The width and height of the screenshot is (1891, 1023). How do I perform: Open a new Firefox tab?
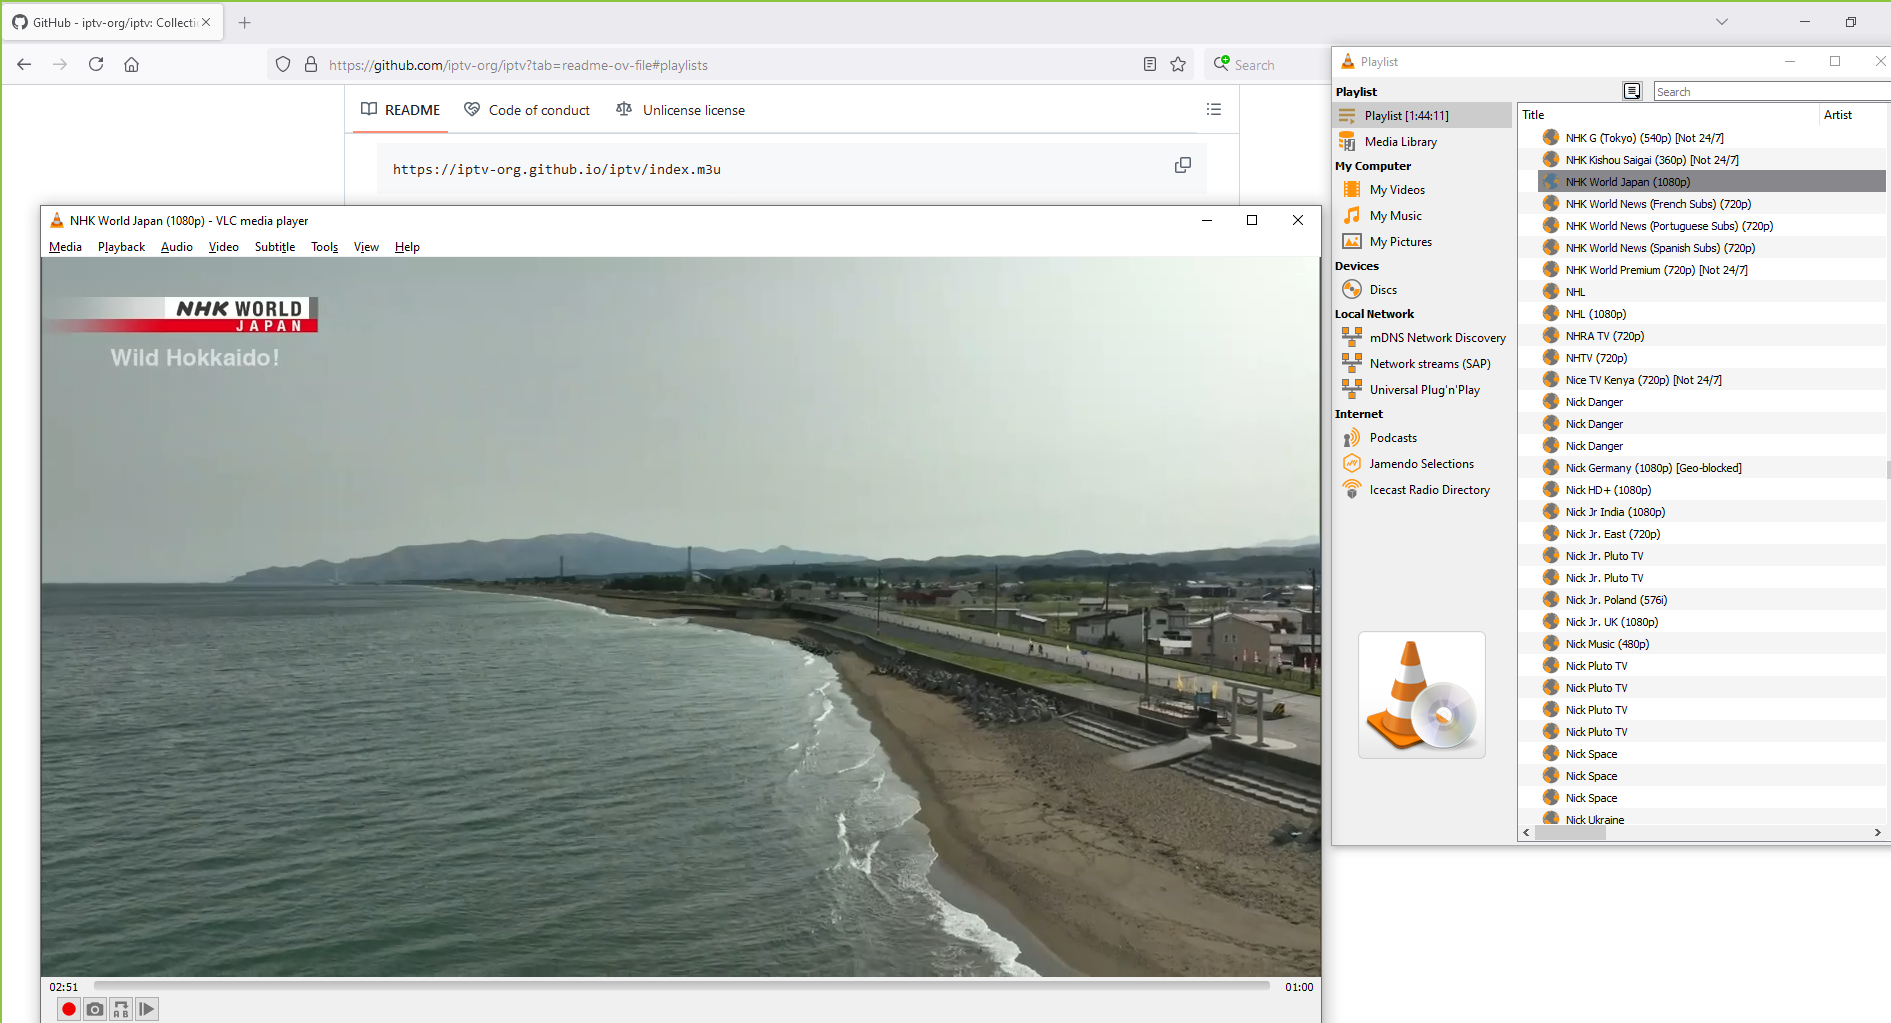[245, 22]
